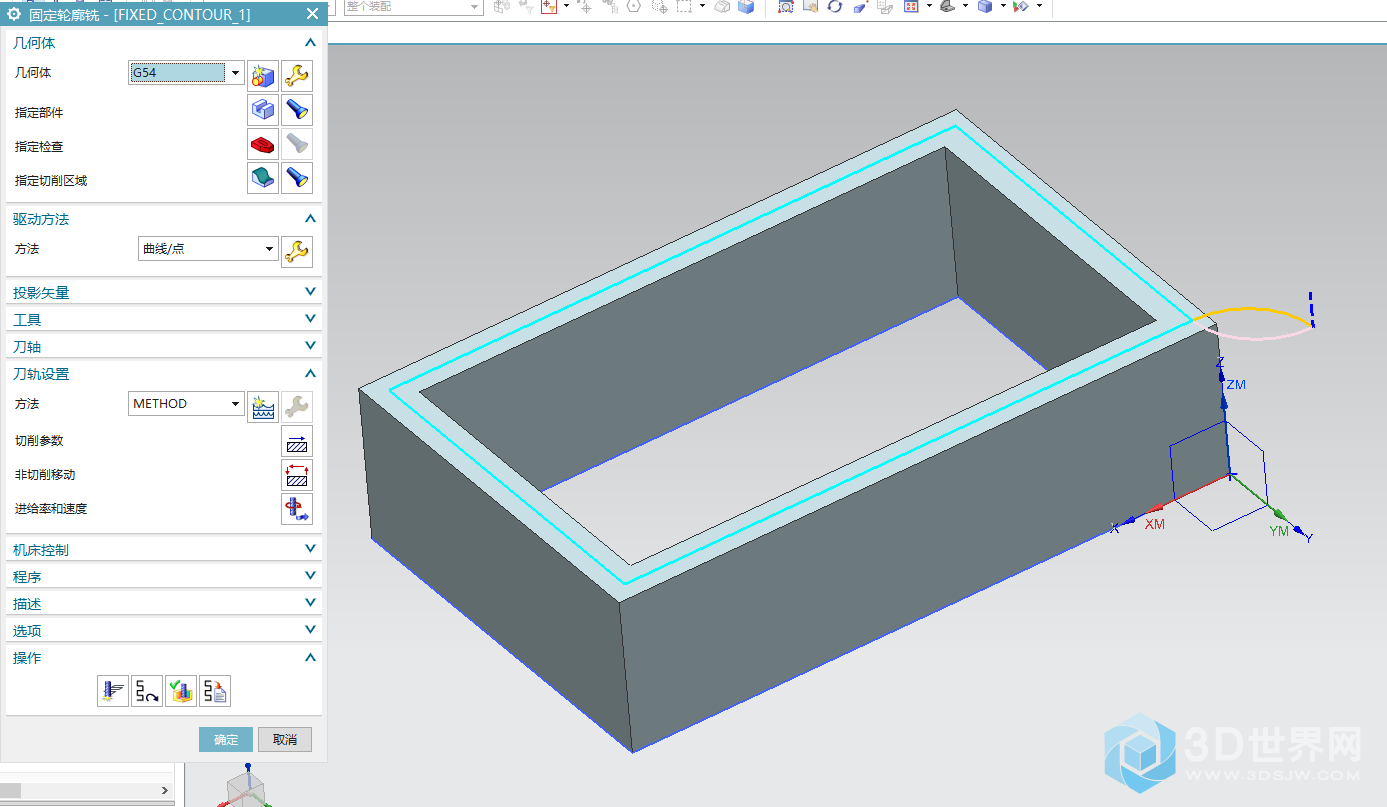Edit the drive method with the wrench beside 曲线/点
1387x807 pixels.
tap(297, 252)
